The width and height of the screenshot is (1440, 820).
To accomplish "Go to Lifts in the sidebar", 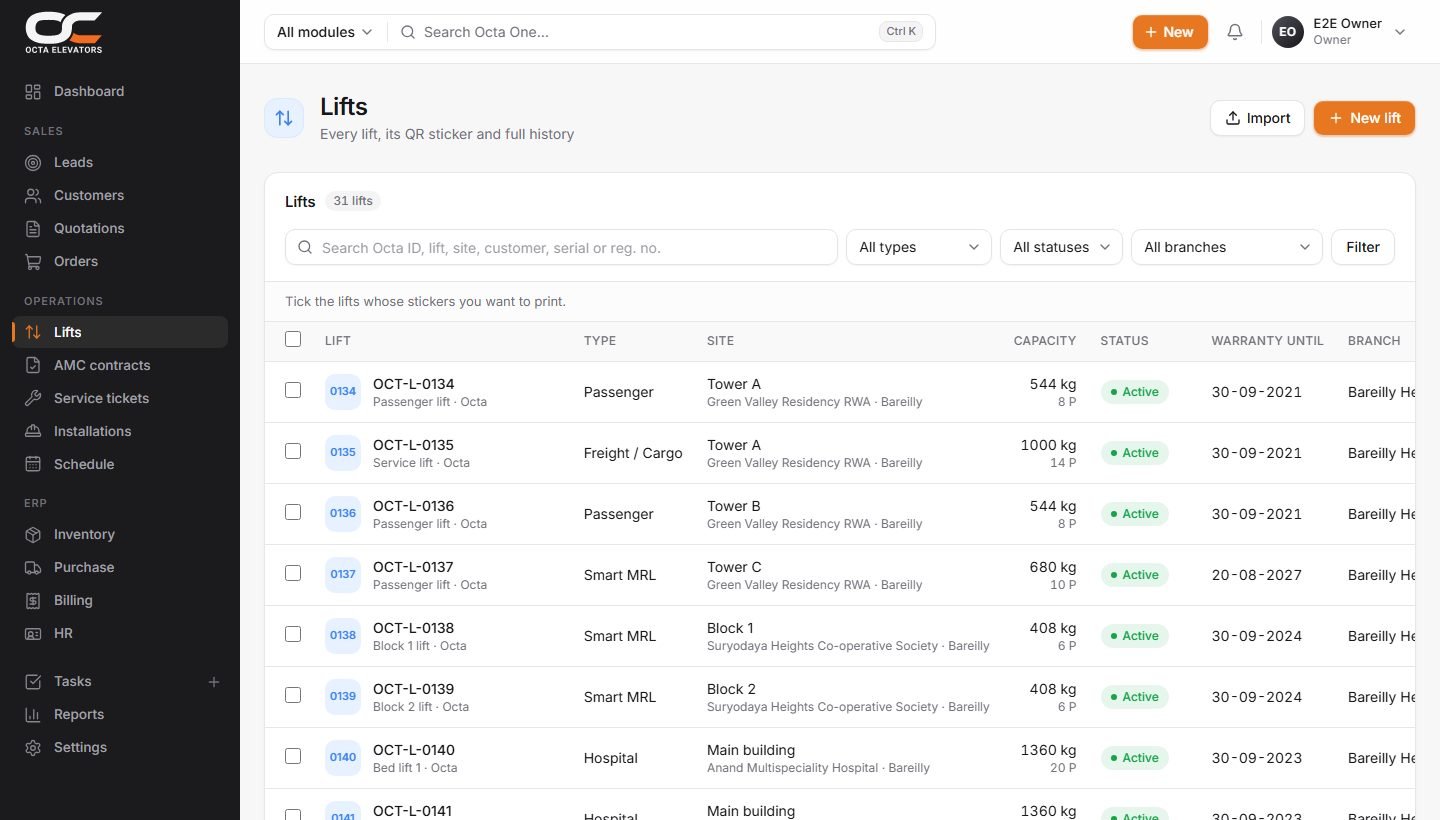I will click(x=120, y=332).
